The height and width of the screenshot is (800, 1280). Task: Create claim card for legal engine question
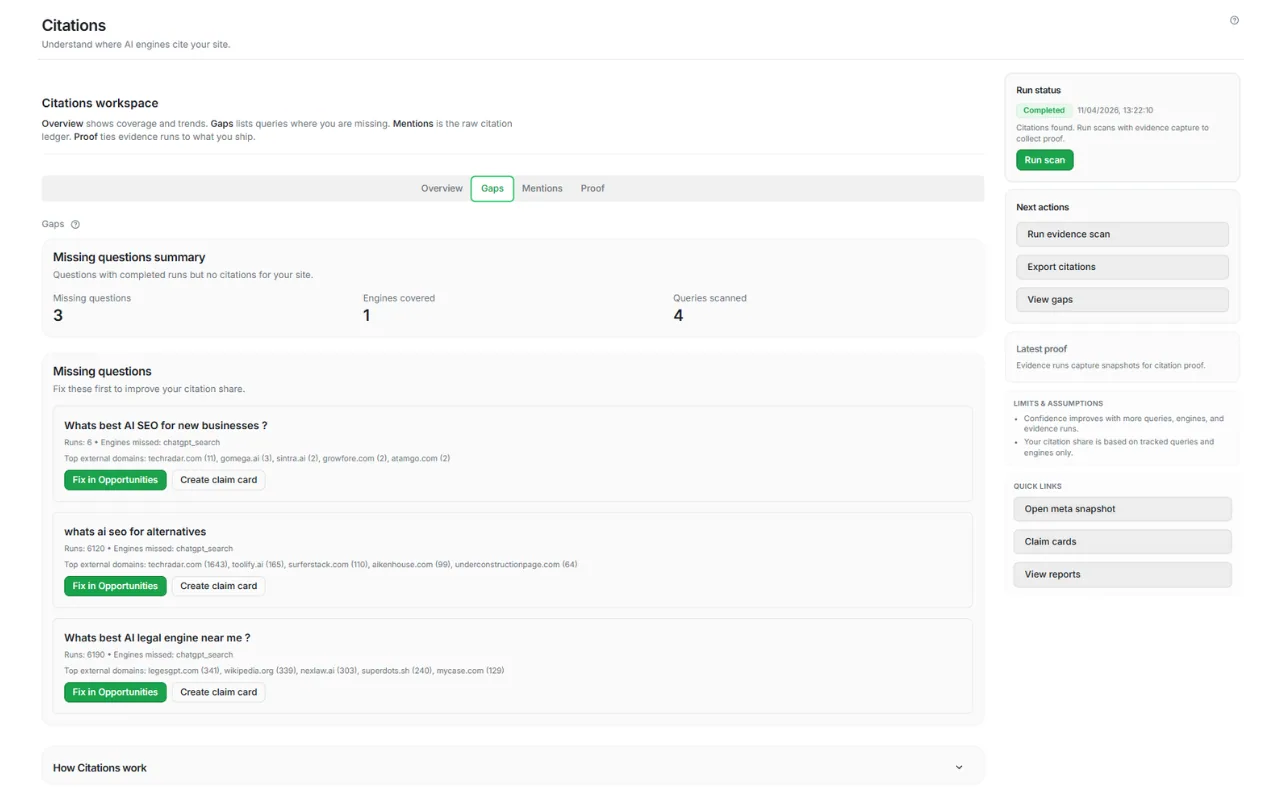click(x=219, y=692)
